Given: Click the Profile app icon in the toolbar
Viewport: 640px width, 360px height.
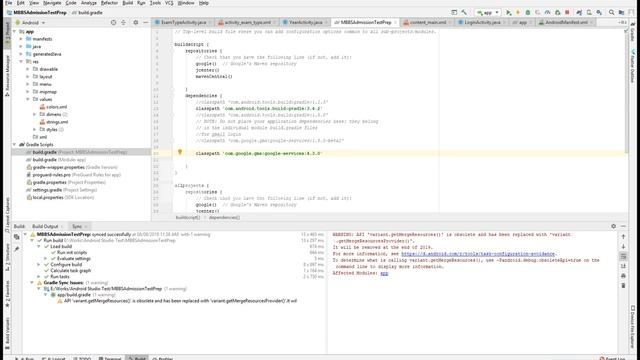Looking at the screenshot, I should click(x=547, y=13).
